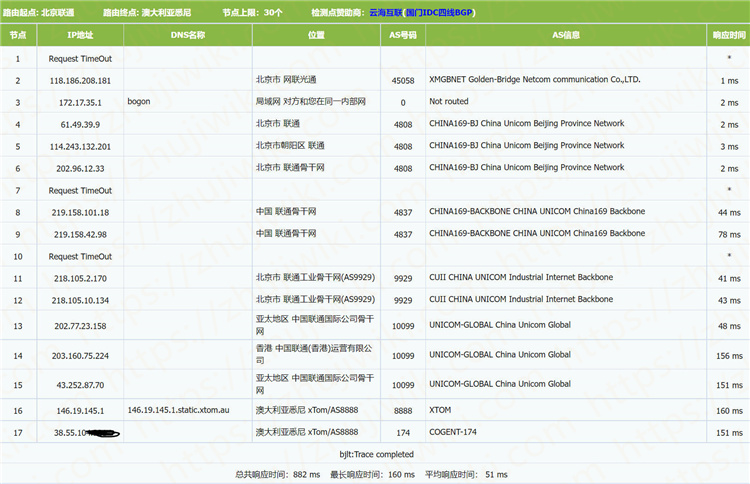Viewport: 750px width, 484px height.
Task: Select IP address 203.160.75.224
Action: pos(80,356)
